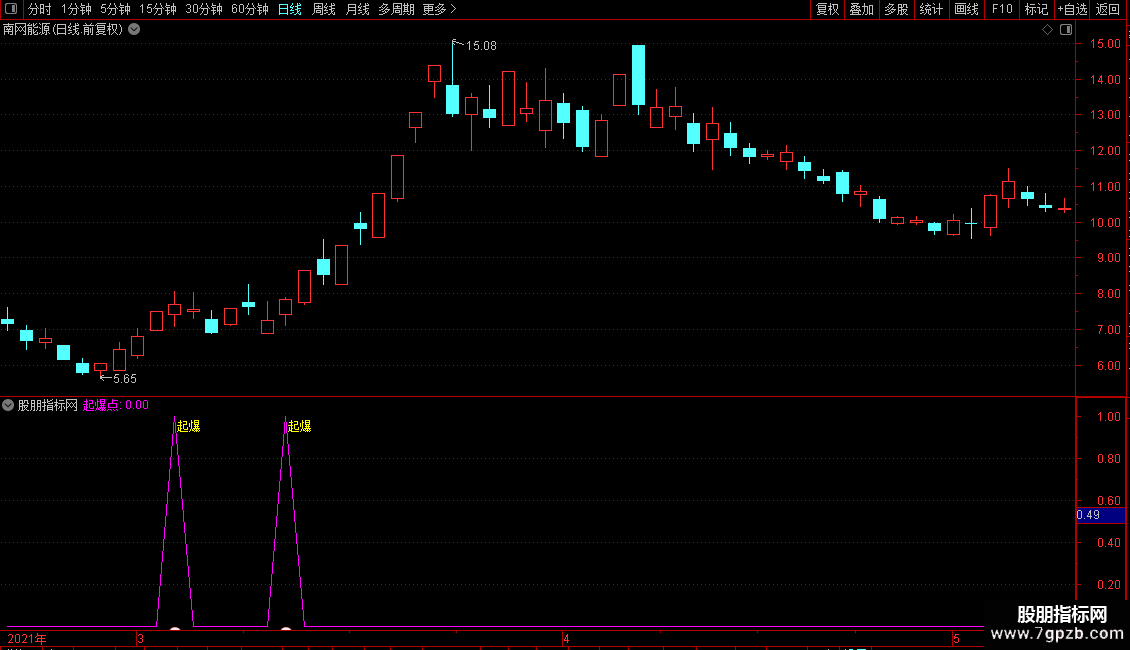1130x650 pixels.
Task: Click the second white signal dot on baseline
Action: tap(286, 629)
